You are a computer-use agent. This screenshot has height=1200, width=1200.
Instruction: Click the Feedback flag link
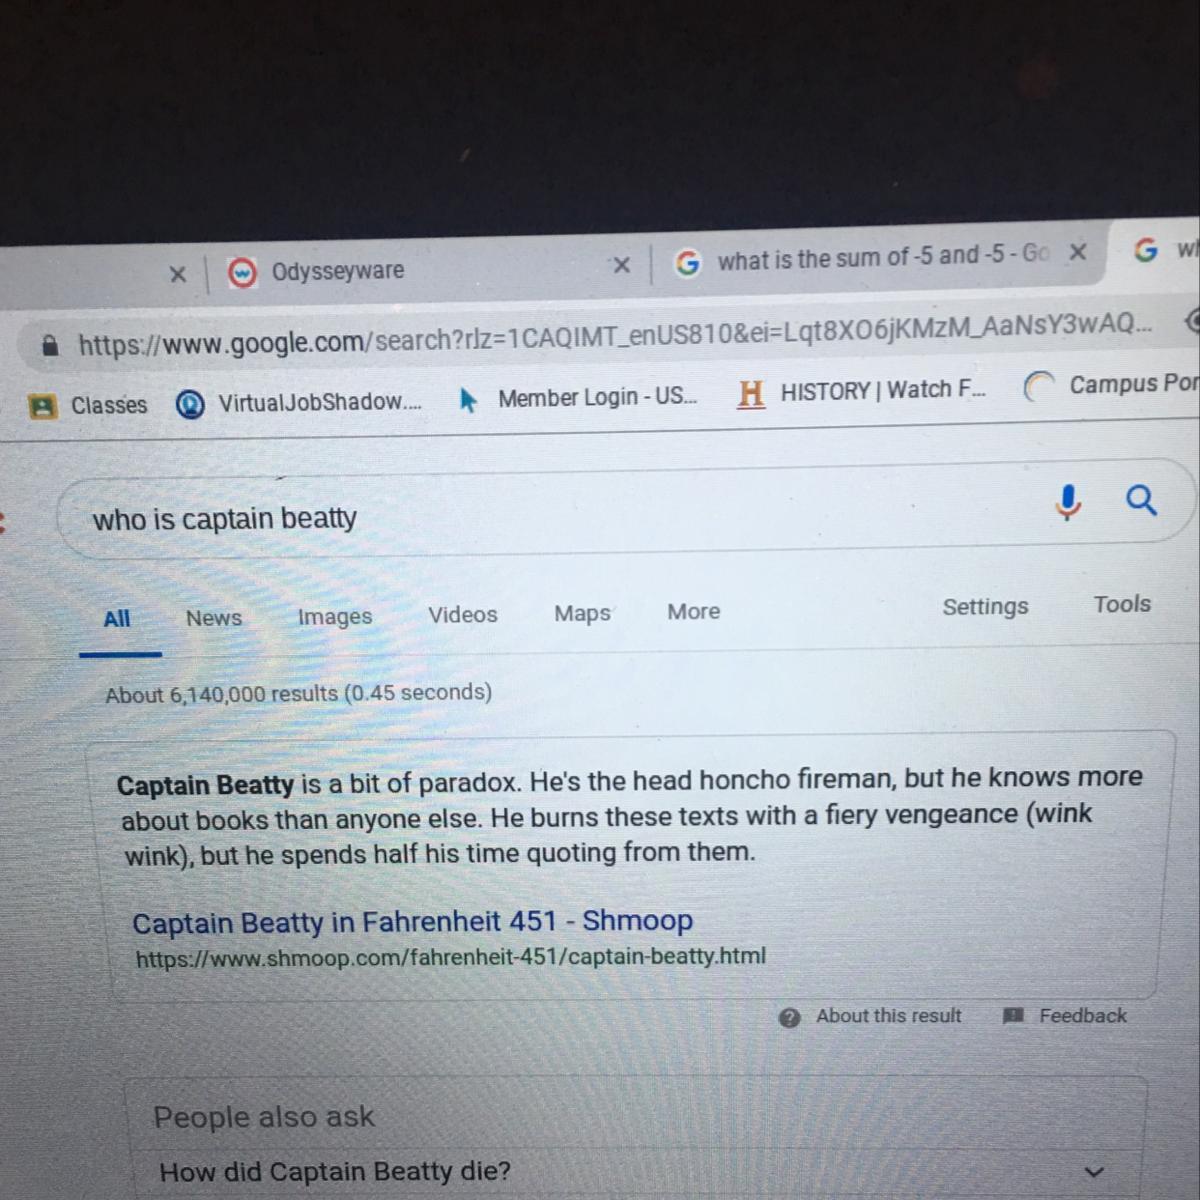pos(1064,1016)
